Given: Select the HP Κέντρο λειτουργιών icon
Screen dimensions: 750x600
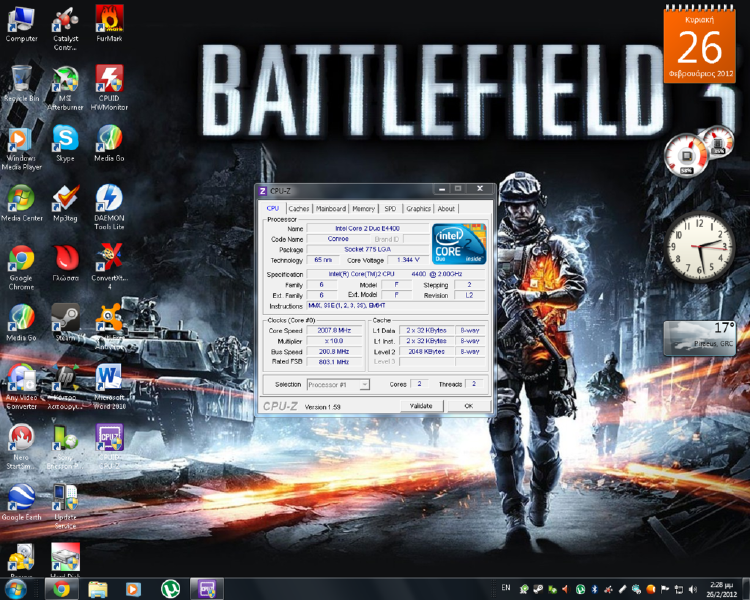Looking at the screenshot, I should pyautogui.click(x=66, y=387).
